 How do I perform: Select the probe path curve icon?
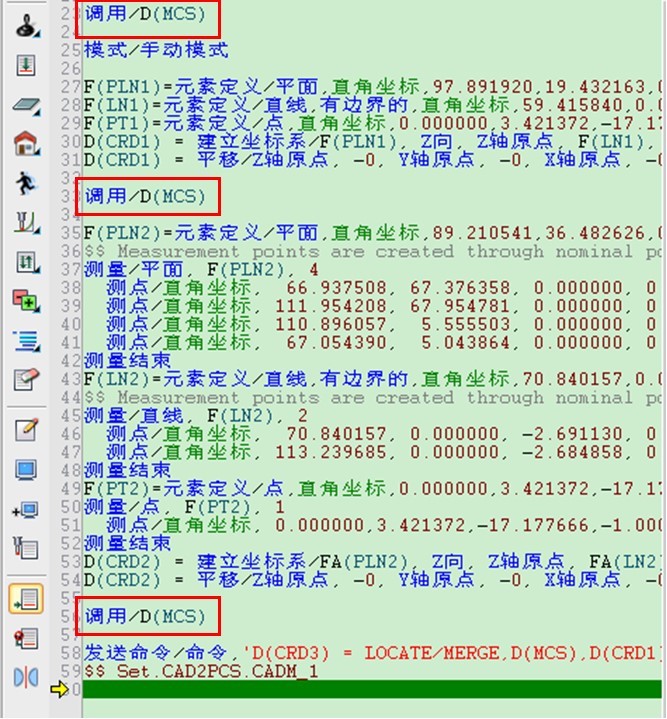25,222
